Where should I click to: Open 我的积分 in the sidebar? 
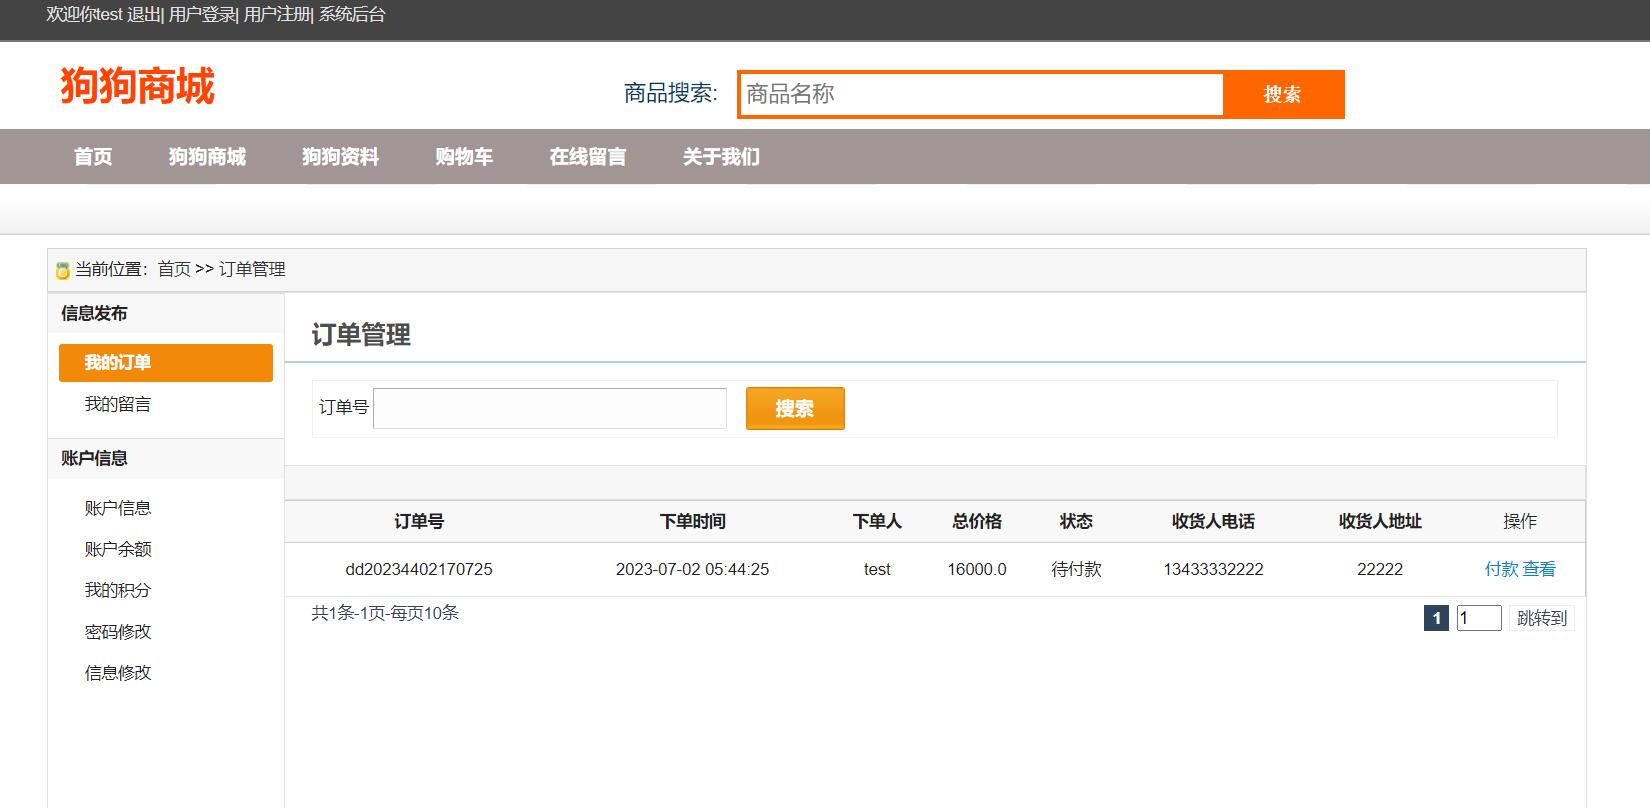(118, 590)
